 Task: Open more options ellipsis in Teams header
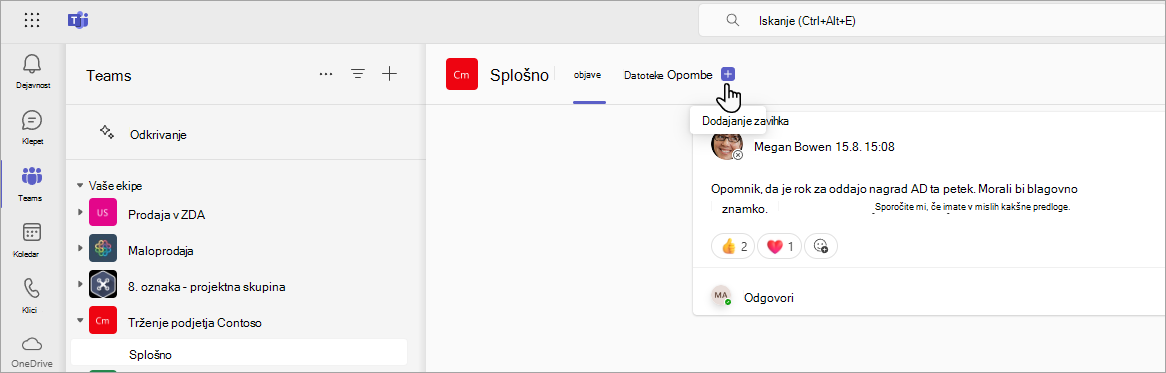click(x=326, y=74)
